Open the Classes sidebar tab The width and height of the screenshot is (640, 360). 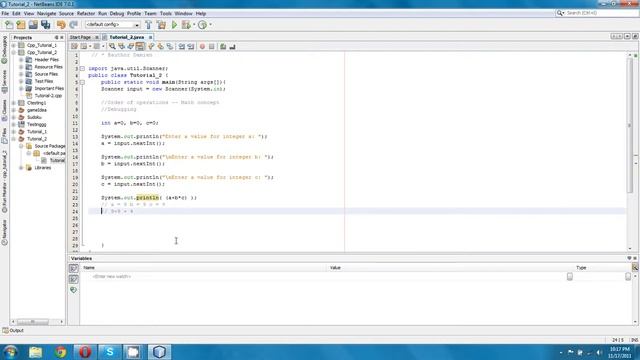coord(4,110)
